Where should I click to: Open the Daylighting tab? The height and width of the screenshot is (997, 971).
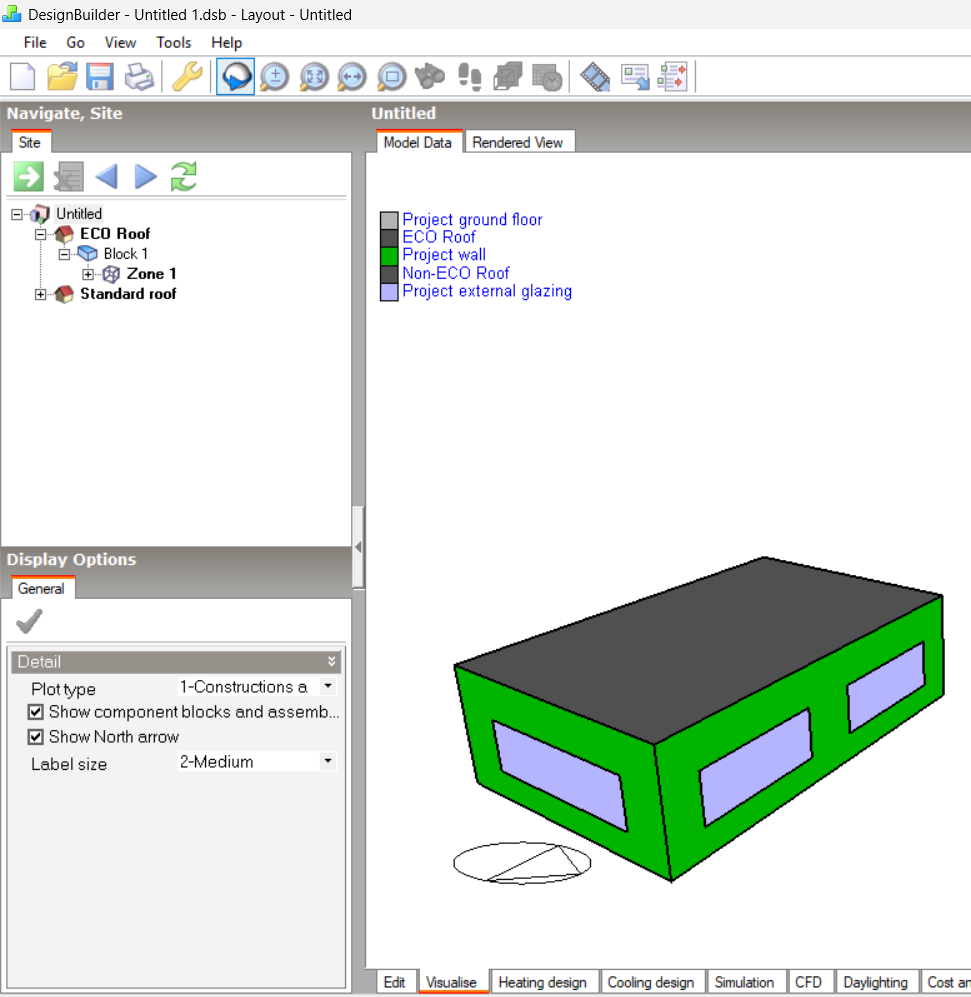pyautogui.click(x=876, y=982)
